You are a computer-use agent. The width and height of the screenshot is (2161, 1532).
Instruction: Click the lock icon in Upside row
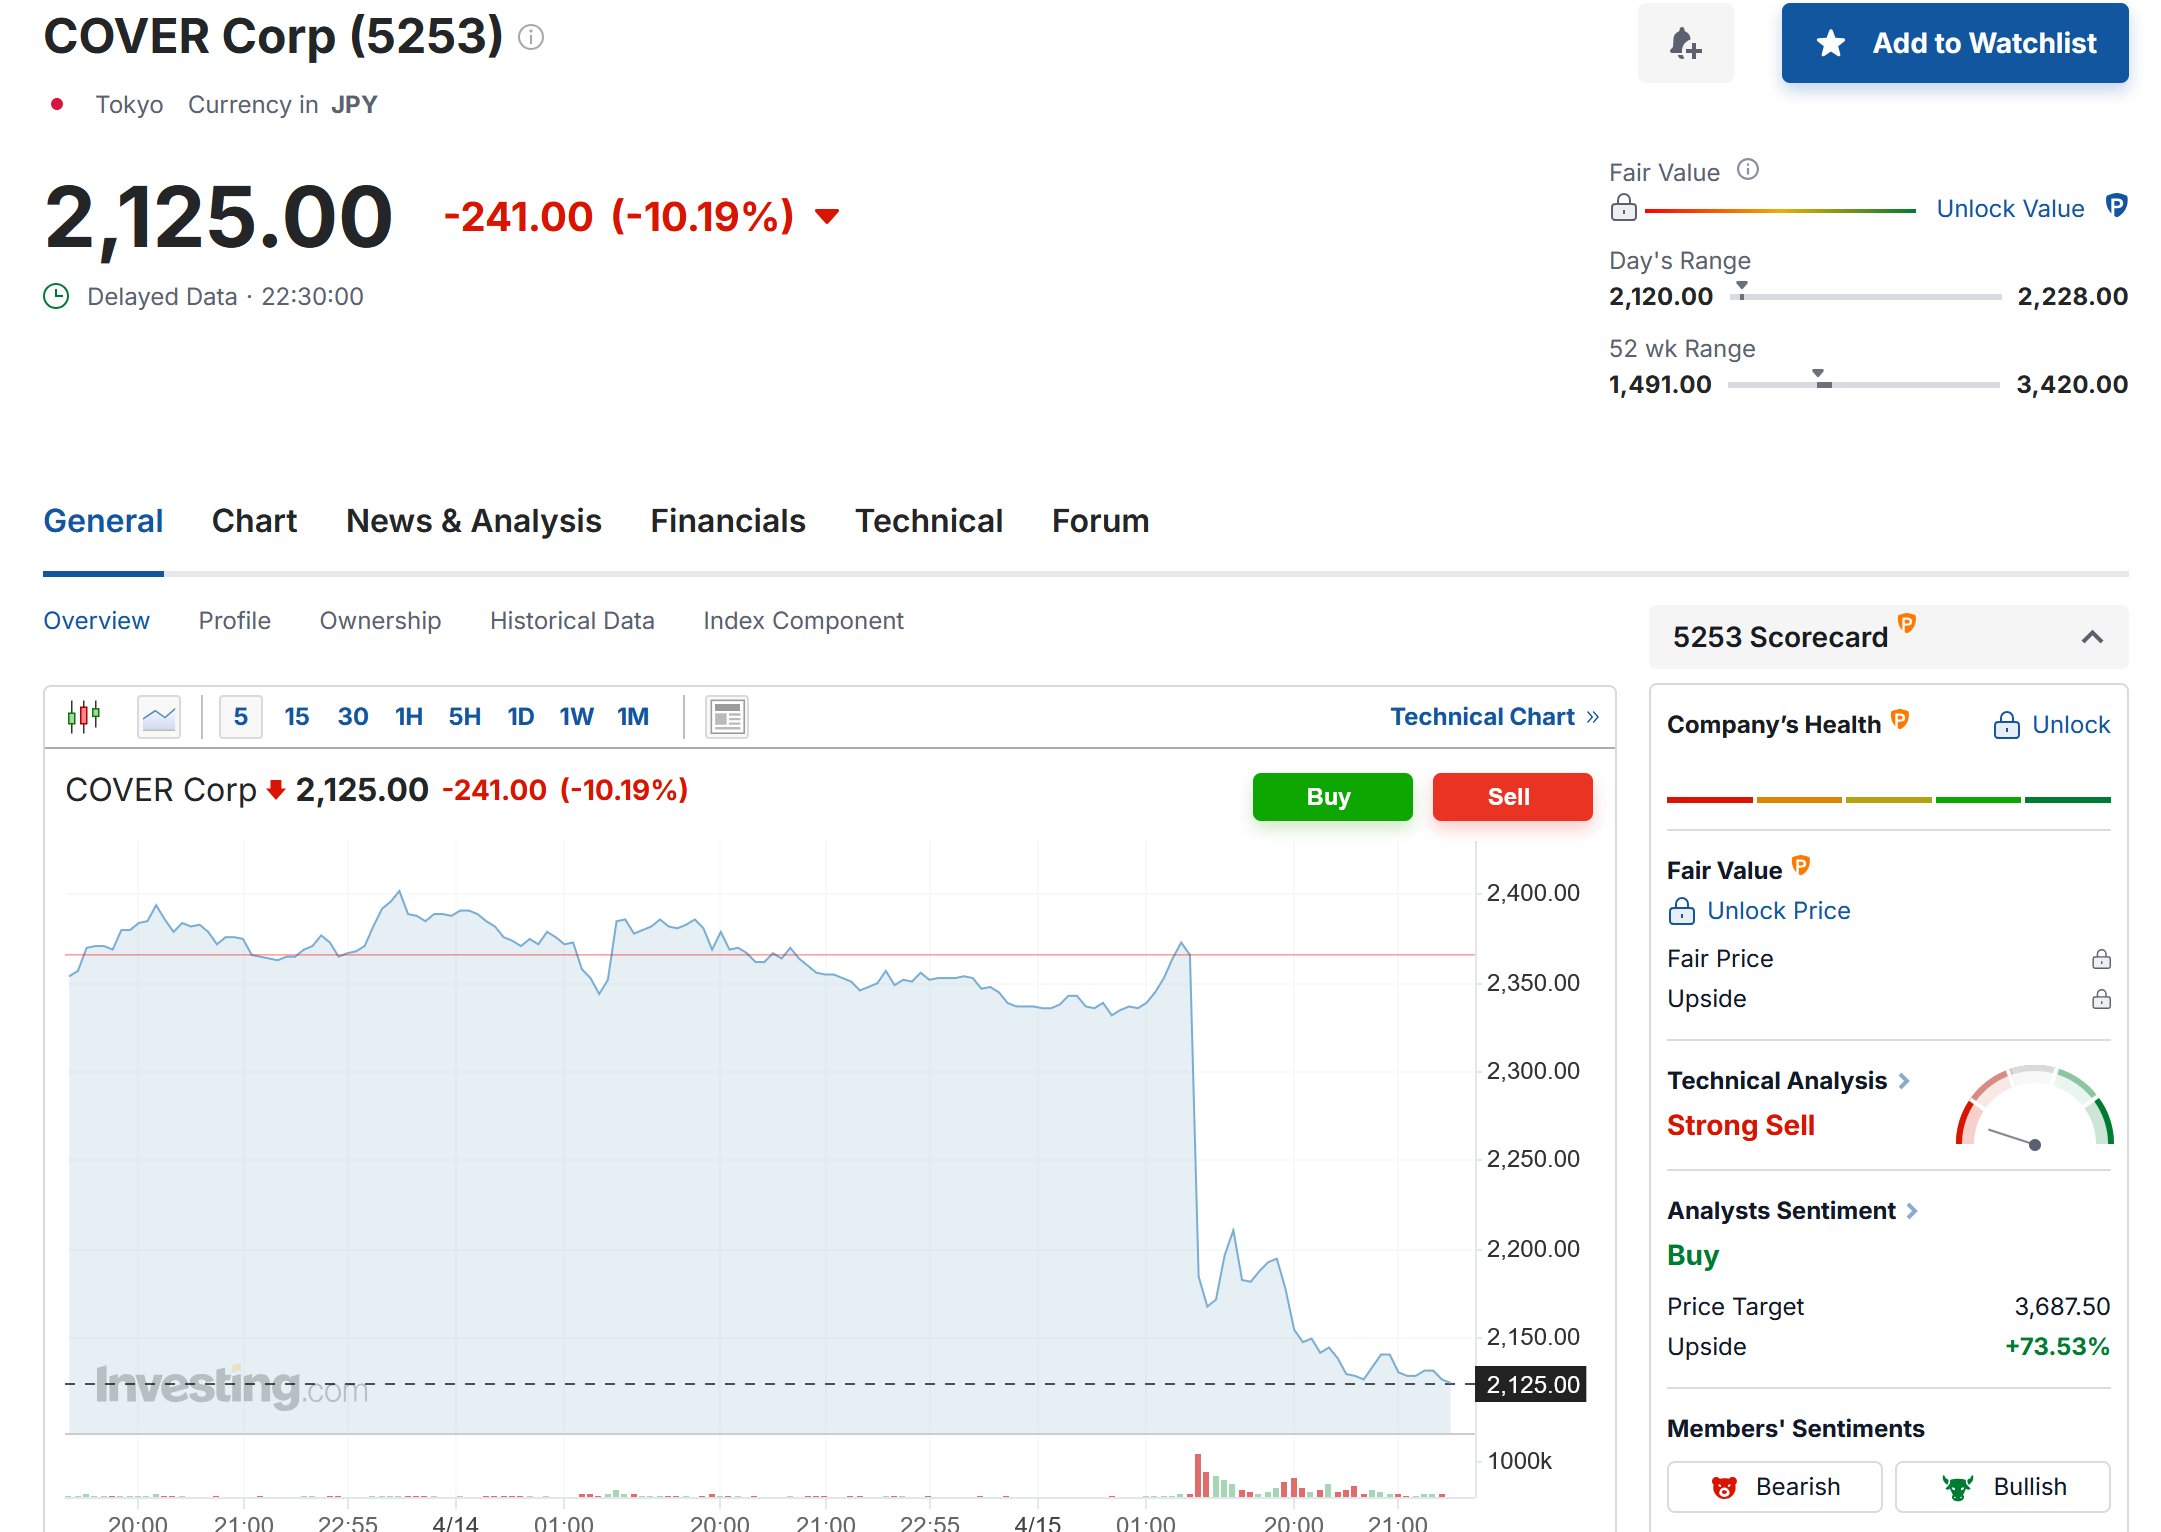[2101, 999]
